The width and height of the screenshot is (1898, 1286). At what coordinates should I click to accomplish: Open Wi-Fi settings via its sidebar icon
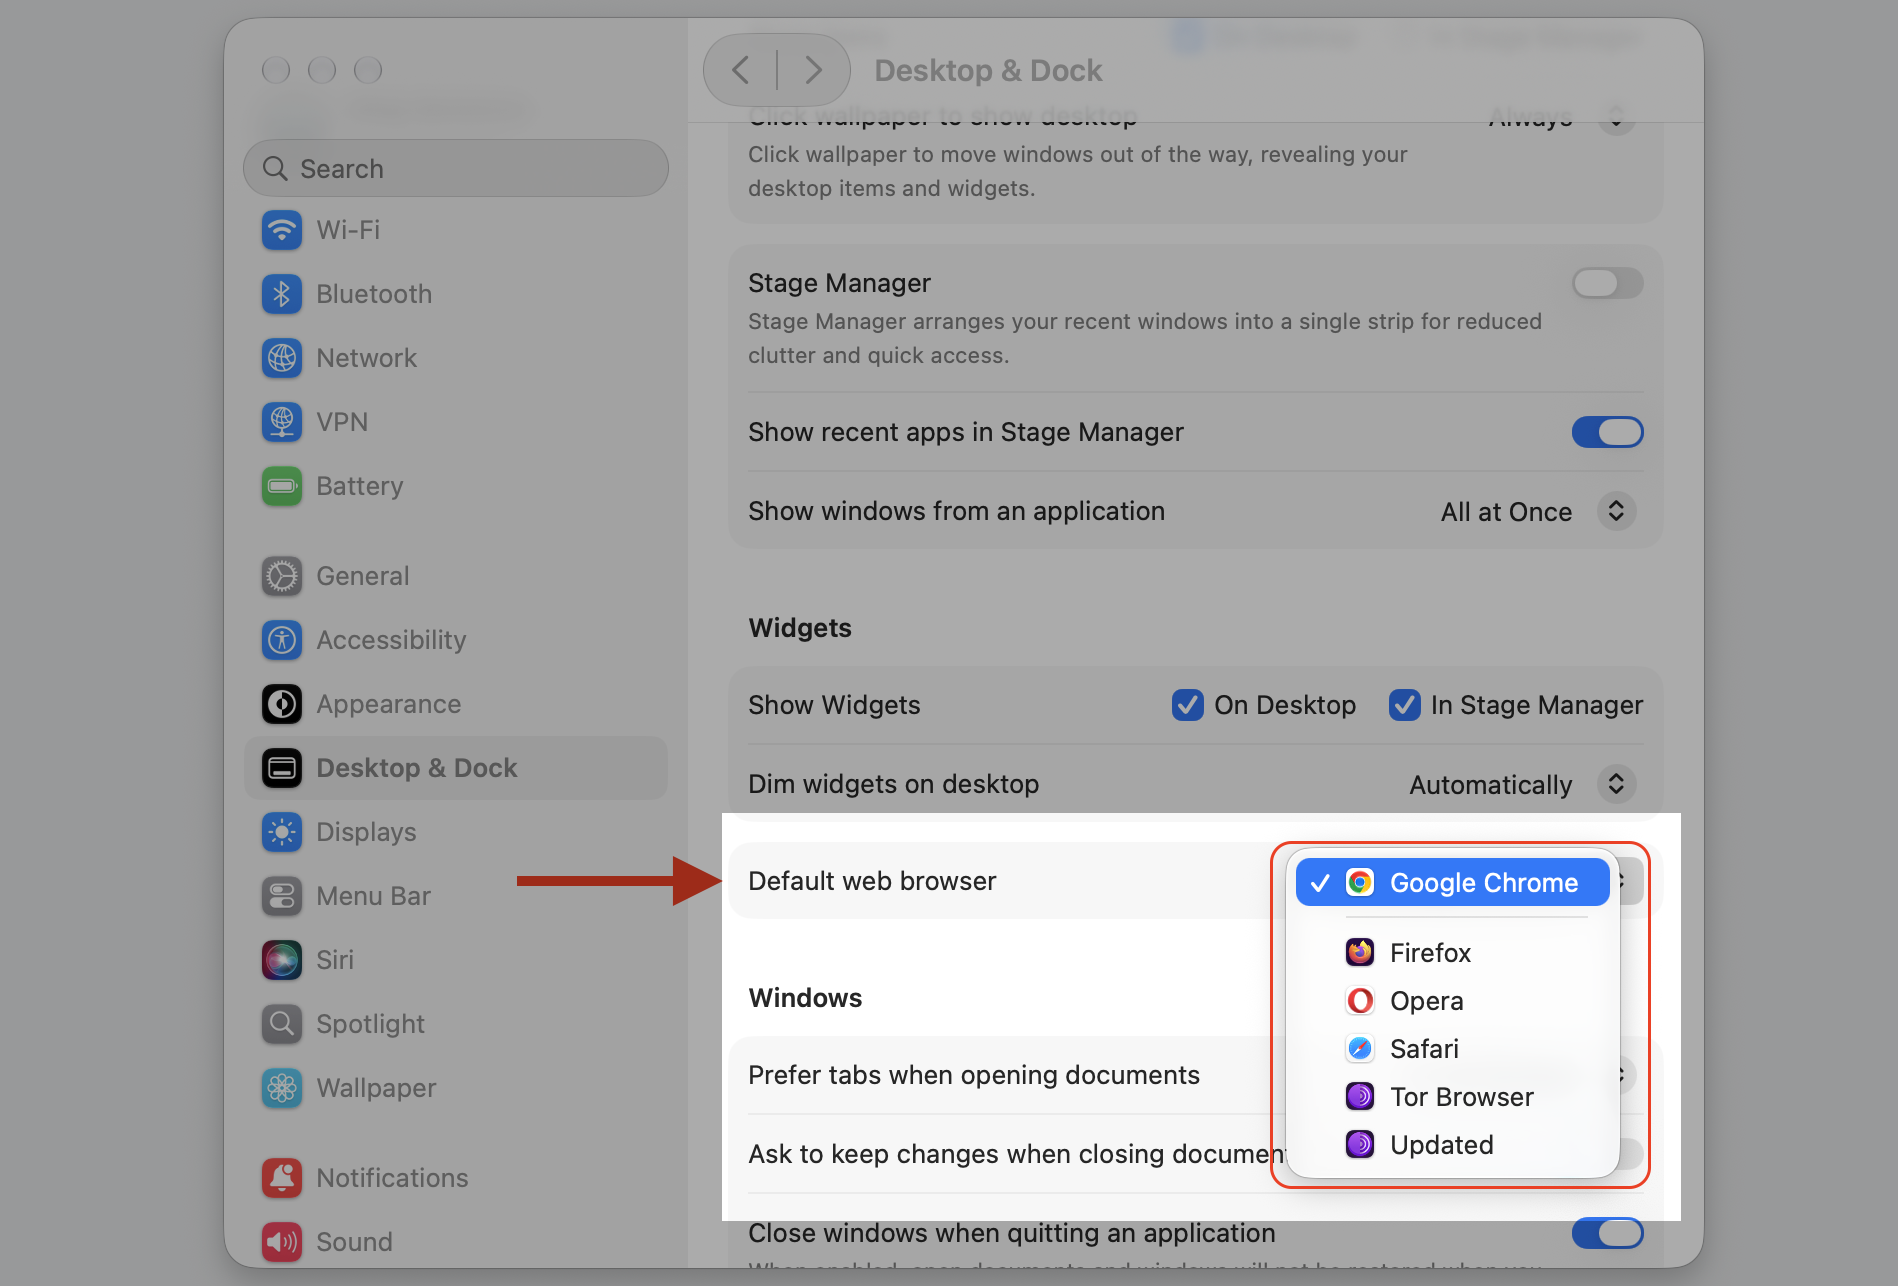pos(282,230)
